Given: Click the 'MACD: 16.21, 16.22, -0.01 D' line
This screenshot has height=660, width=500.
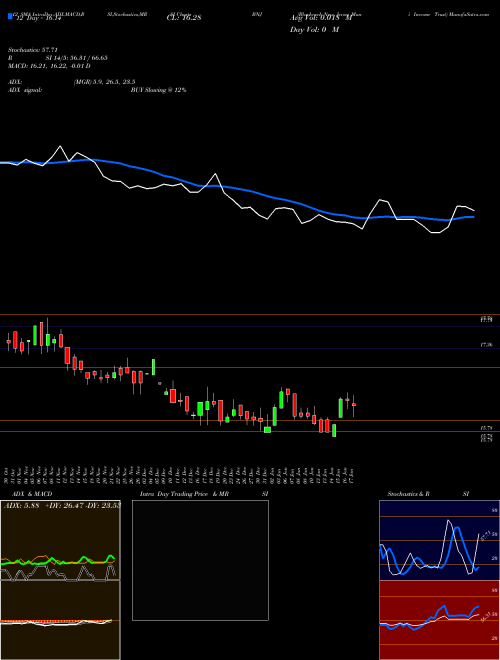Looking at the screenshot, I should pos(49,66).
